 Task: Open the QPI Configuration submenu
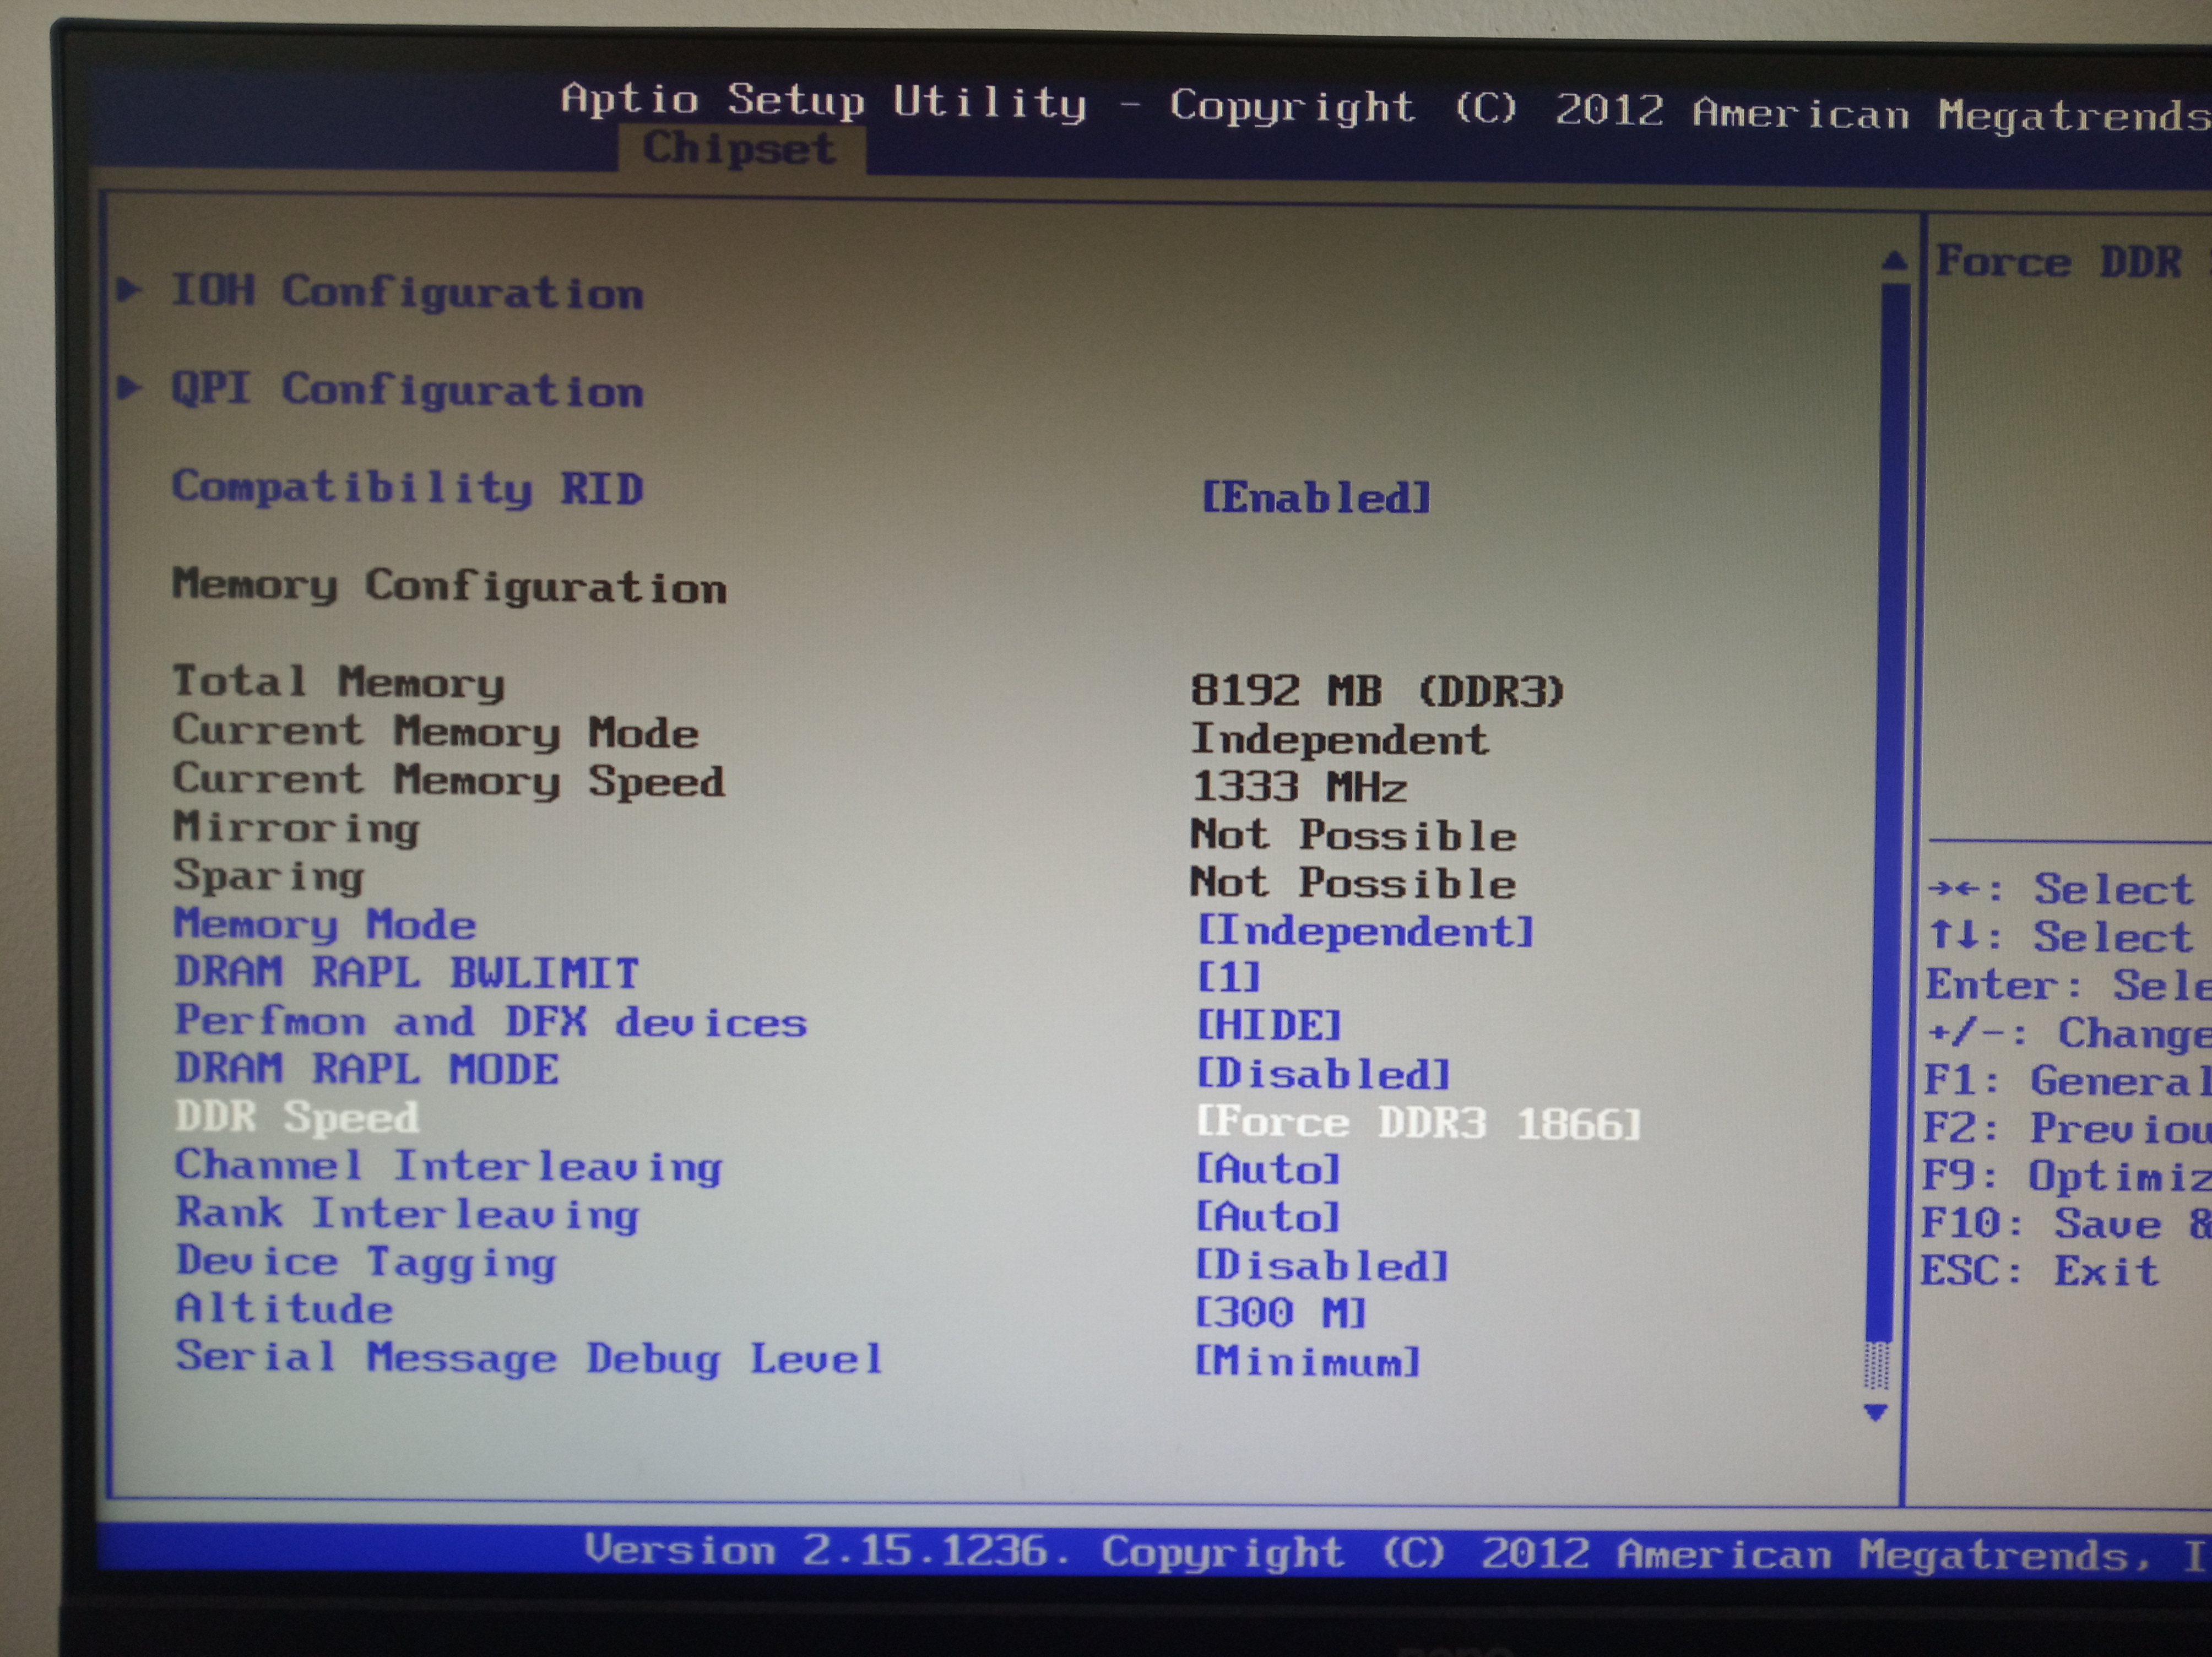[407, 389]
